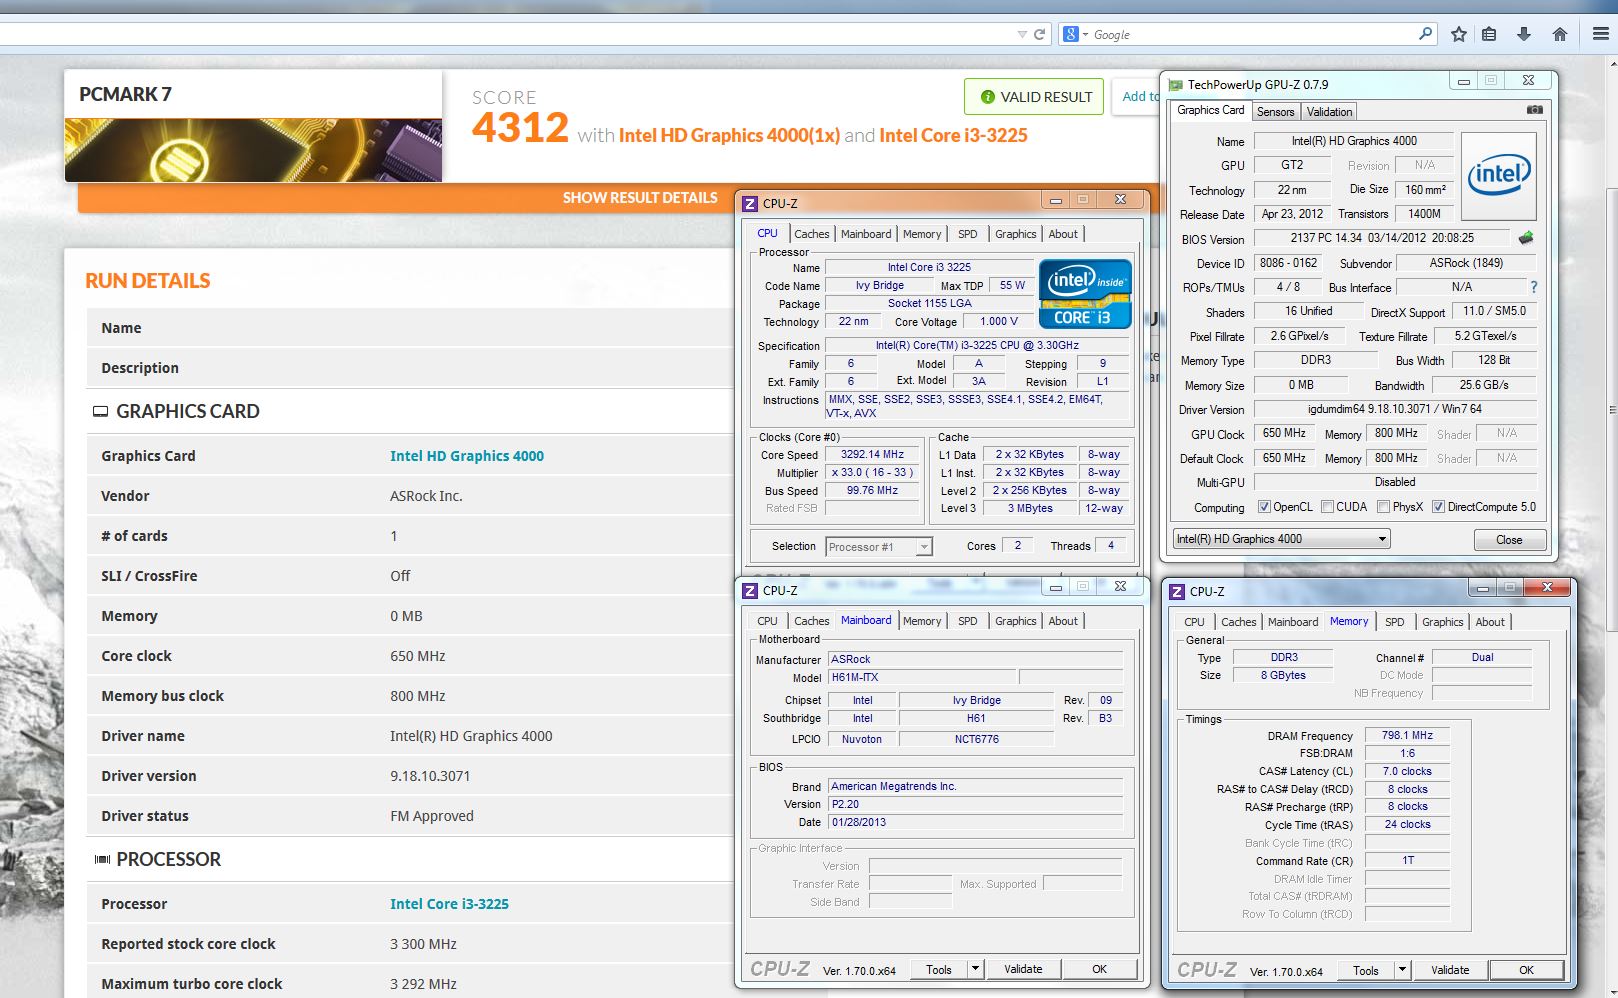The image size is (1618, 998).
Task: Open SPD tab in CPU-Z CPU window
Action: pyautogui.click(x=967, y=234)
